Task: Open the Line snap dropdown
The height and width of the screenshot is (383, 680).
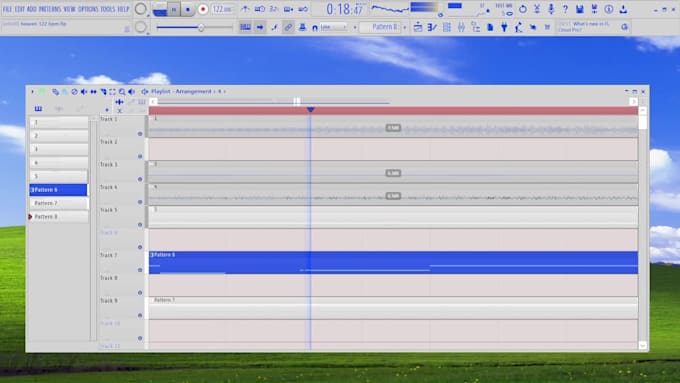Action: tap(333, 27)
